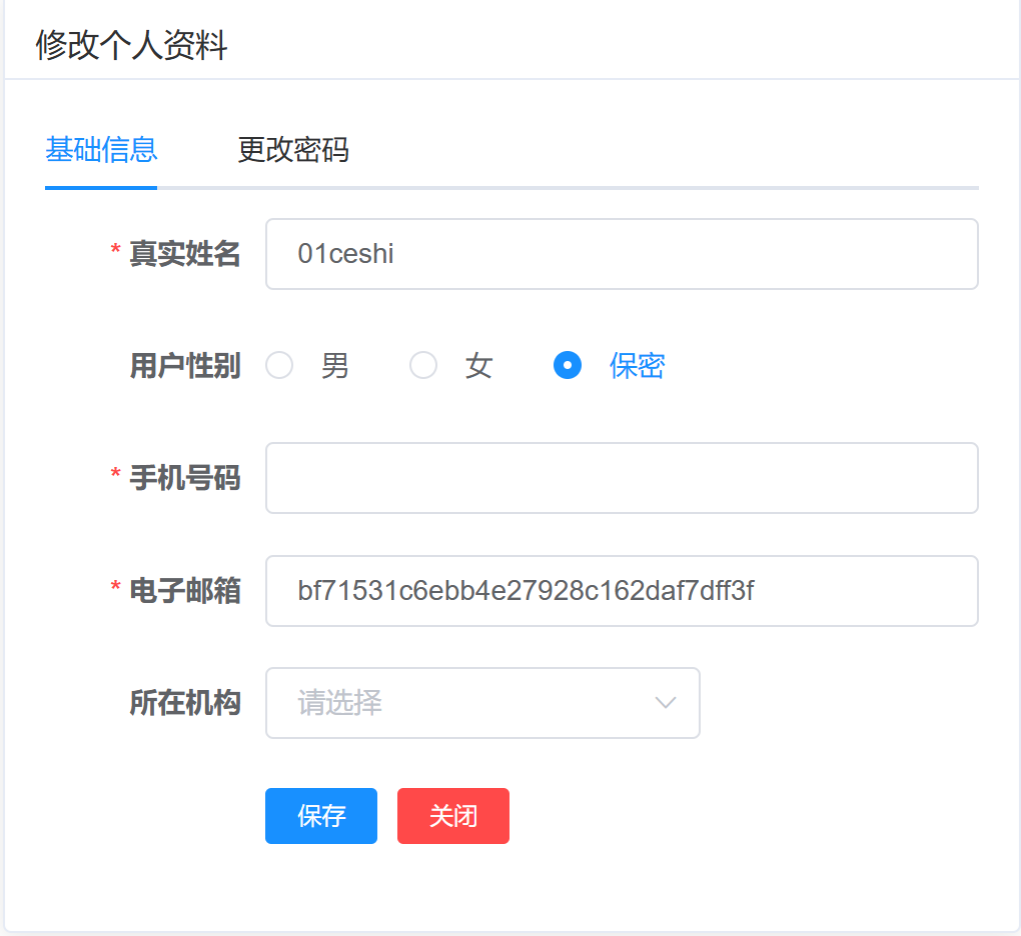This screenshot has height=936, width=1021.
Task: Switch to the 基础信息 tab
Action: point(101,150)
